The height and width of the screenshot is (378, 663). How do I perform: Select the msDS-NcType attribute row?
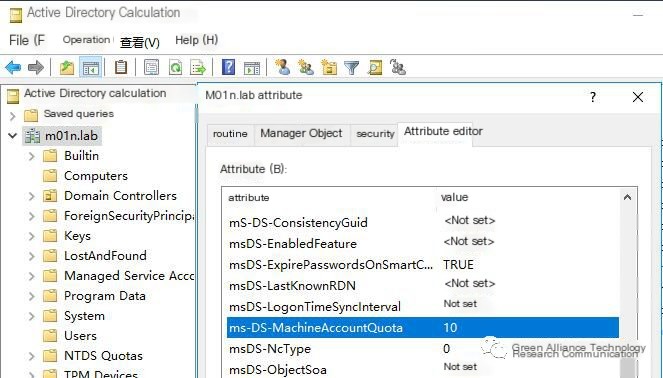(423, 349)
